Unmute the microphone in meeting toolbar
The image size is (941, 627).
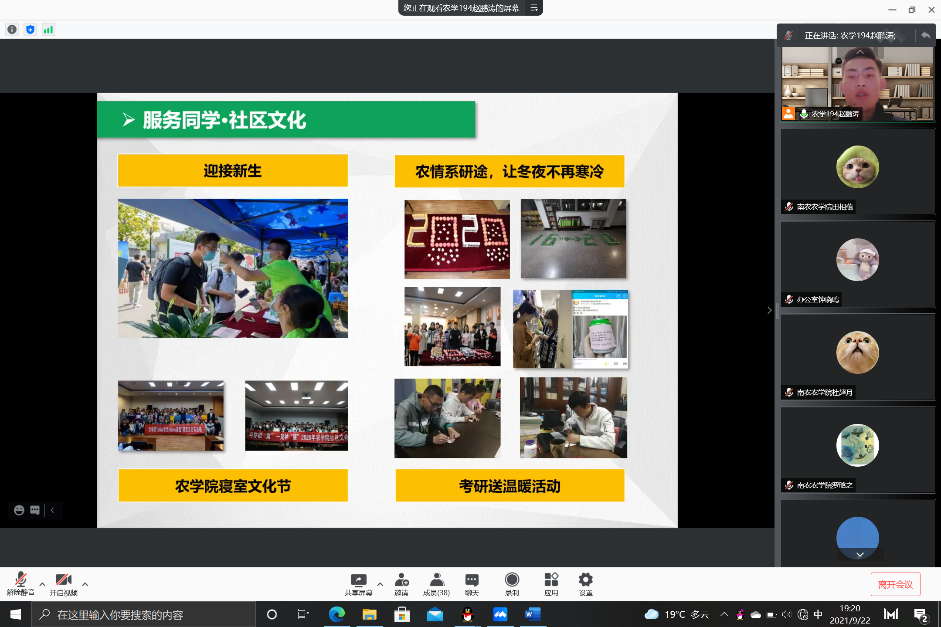click(x=19, y=582)
